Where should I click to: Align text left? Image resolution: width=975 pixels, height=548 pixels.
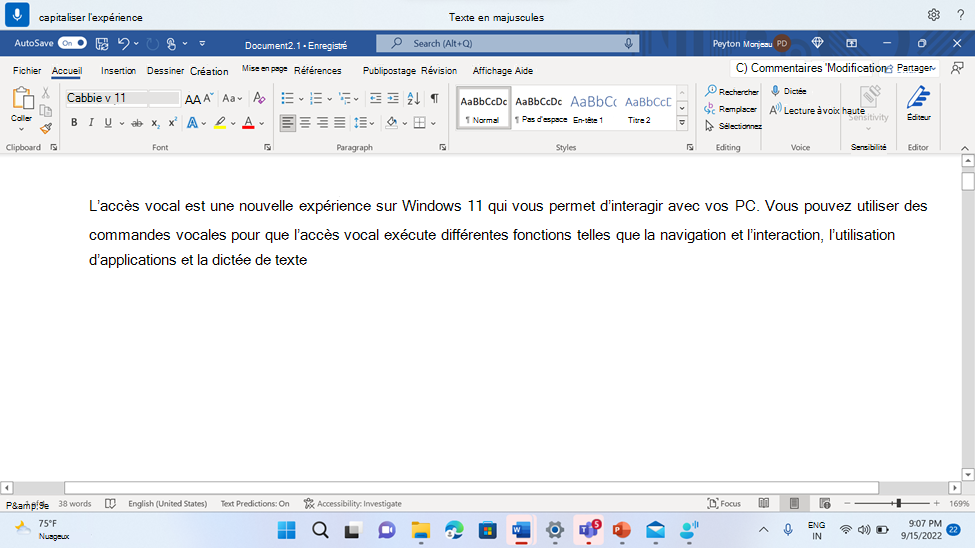[287, 123]
